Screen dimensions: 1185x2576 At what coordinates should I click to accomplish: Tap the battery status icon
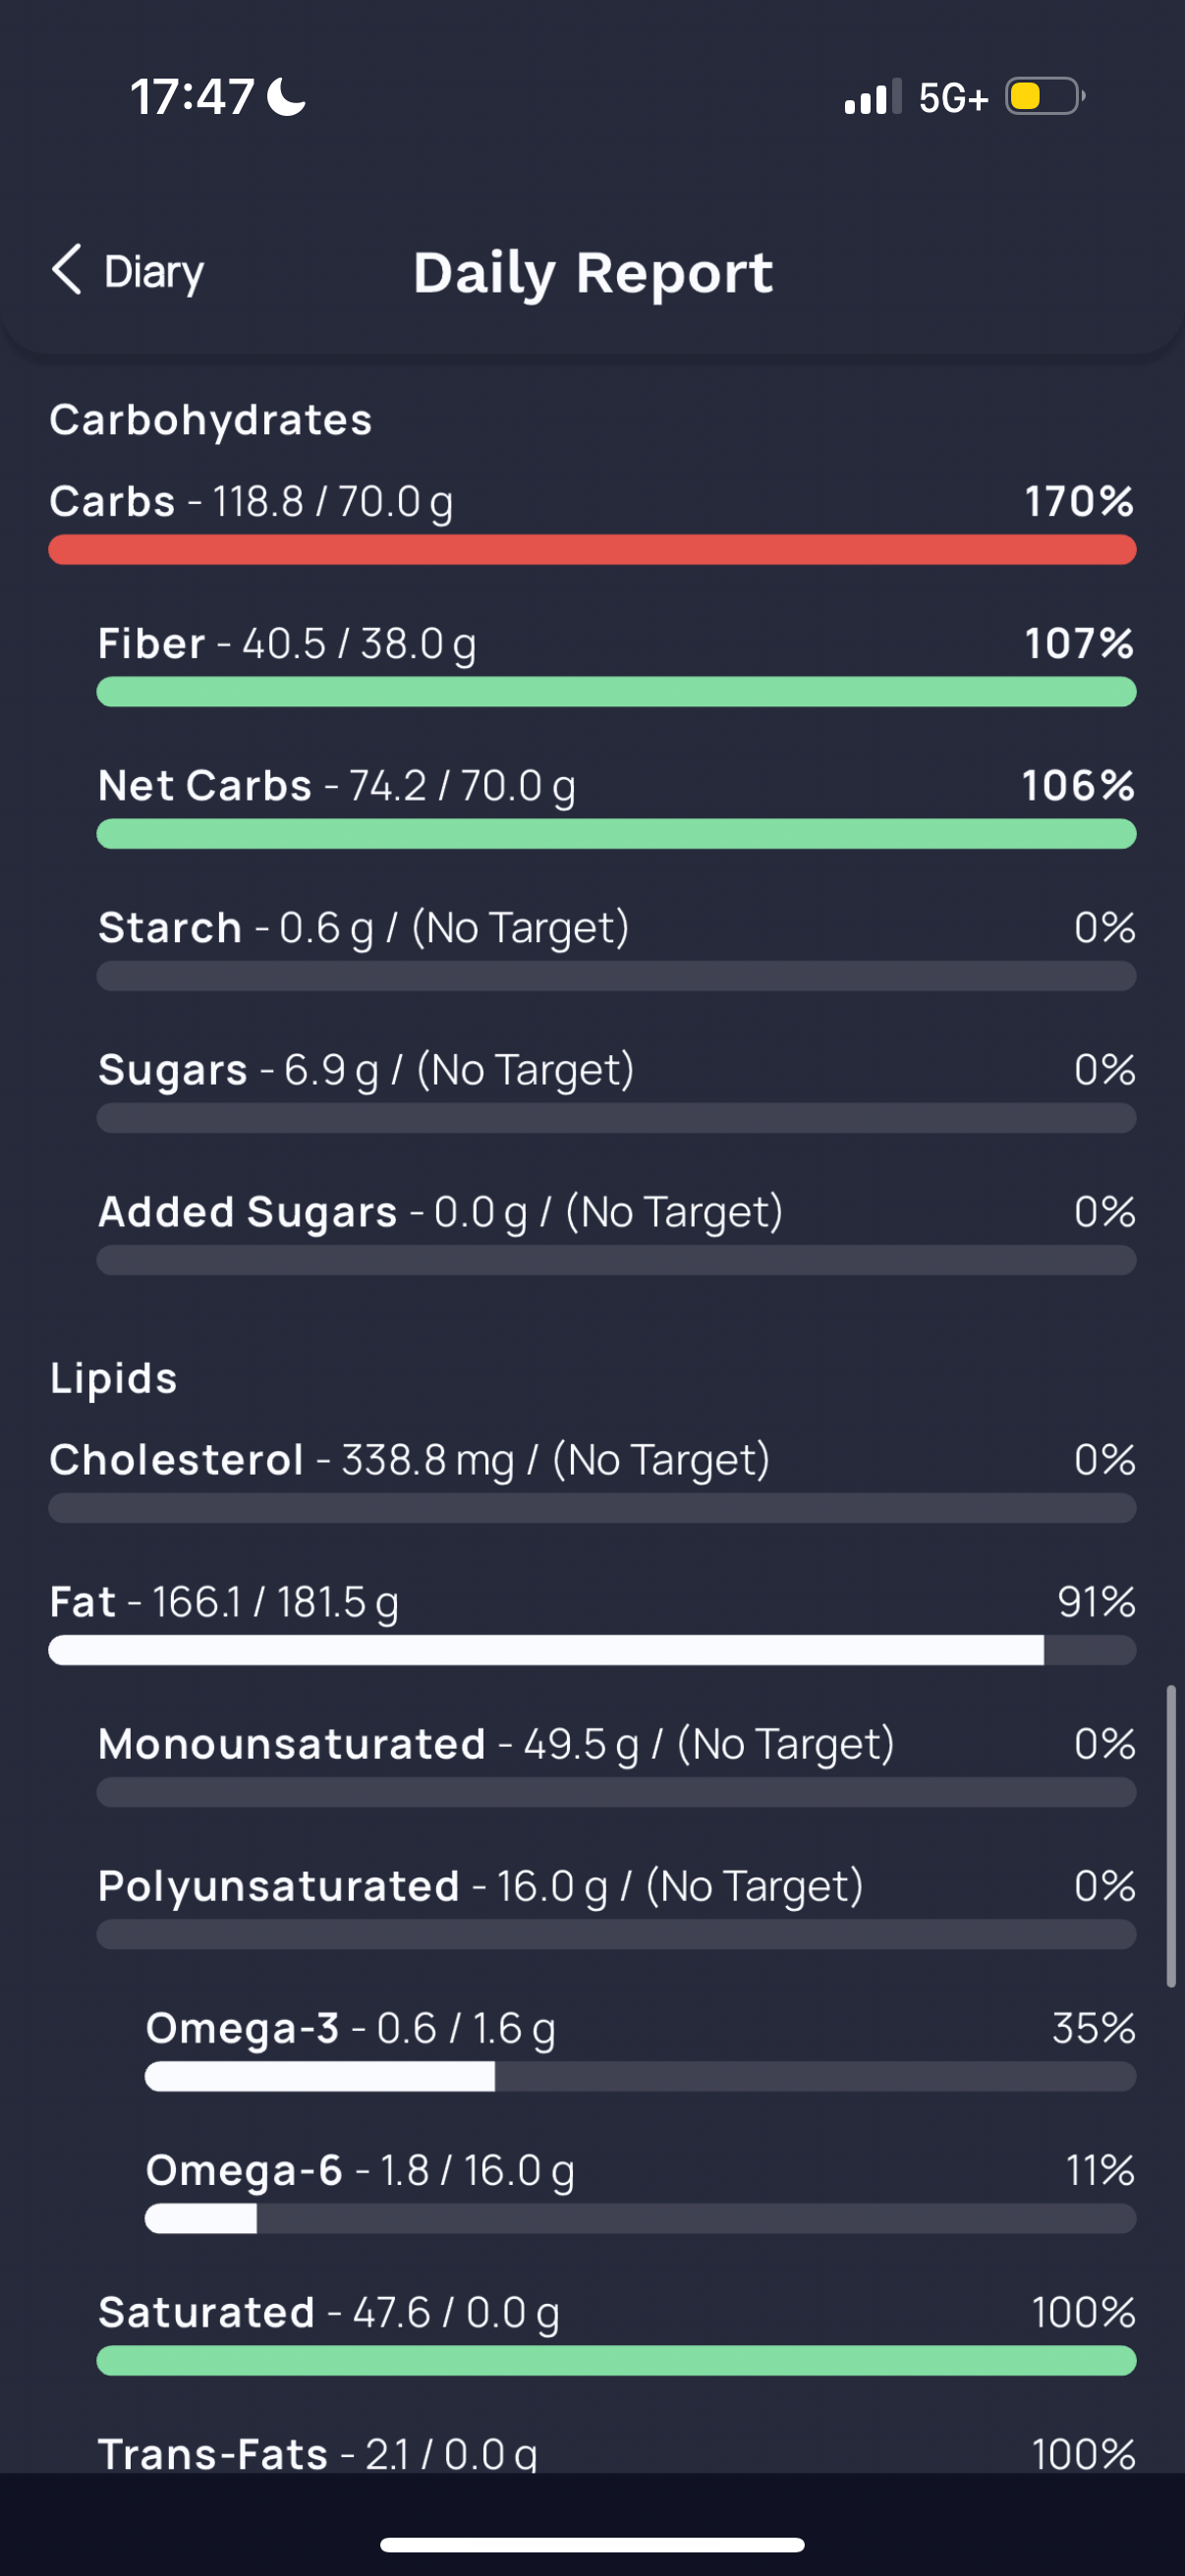pos(1045,97)
